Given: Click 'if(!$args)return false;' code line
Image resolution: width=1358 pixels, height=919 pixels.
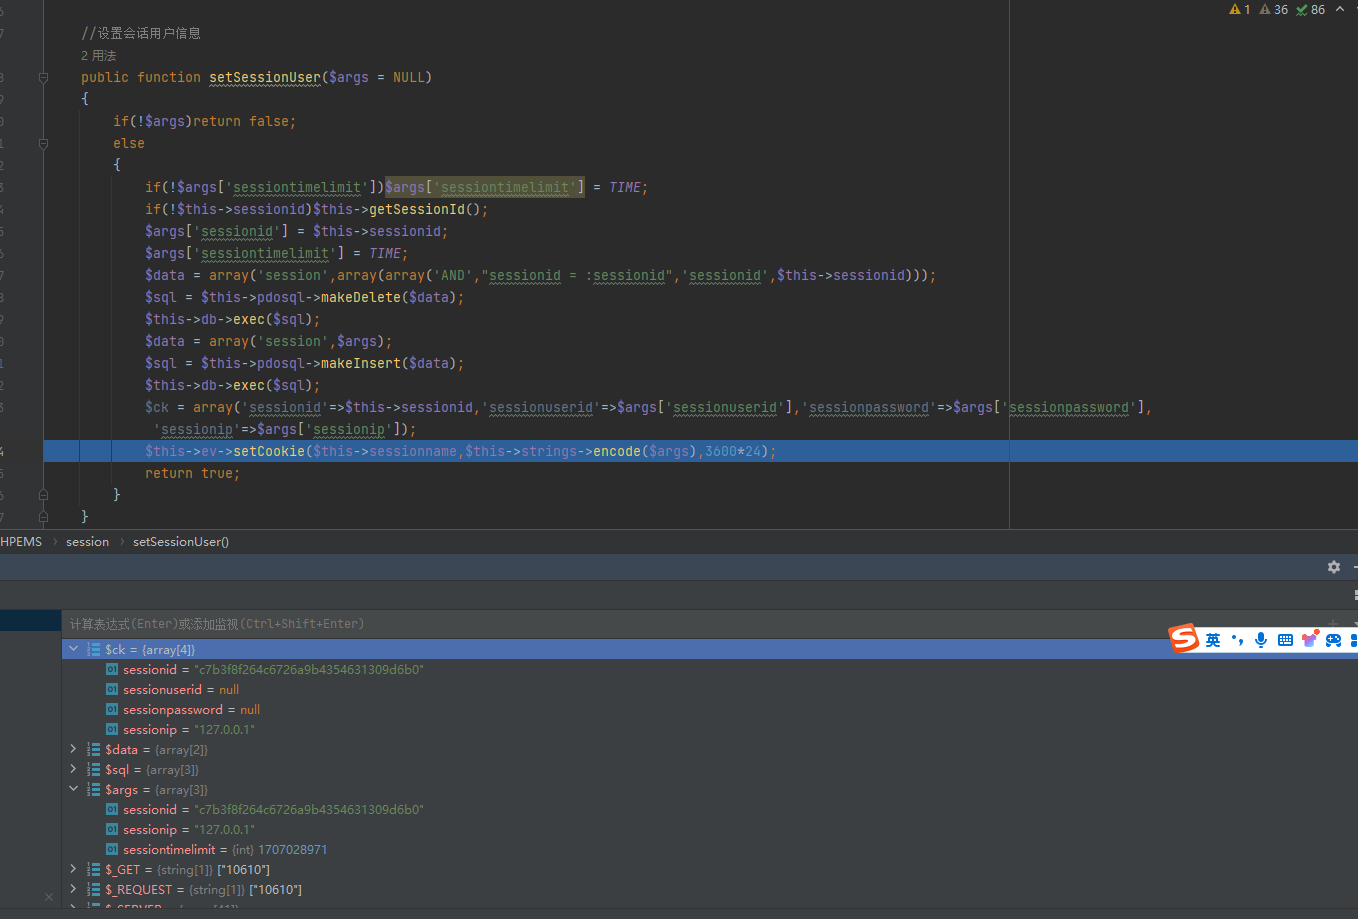Looking at the screenshot, I should [205, 121].
